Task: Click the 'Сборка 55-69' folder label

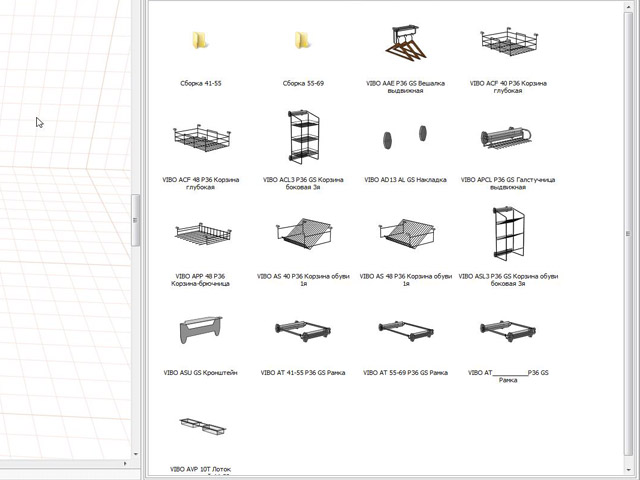Action: click(x=303, y=83)
